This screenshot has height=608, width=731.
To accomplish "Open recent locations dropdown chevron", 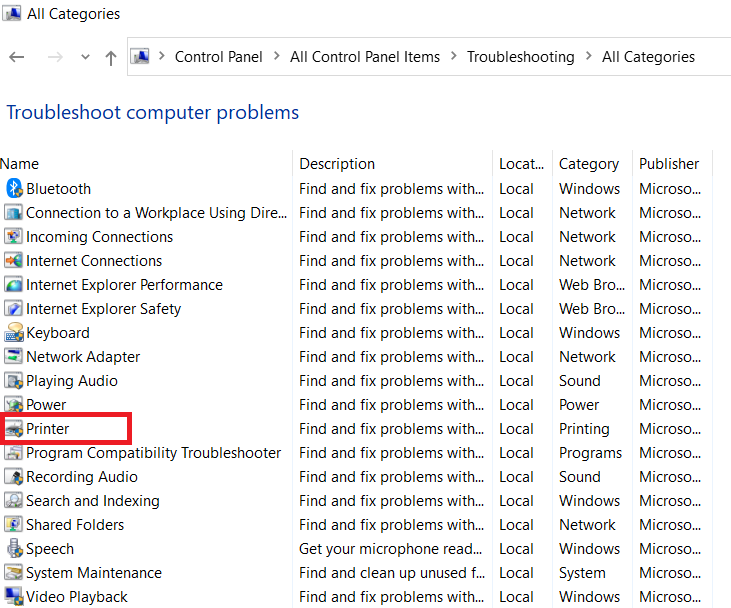I will pyautogui.click(x=85, y=57).
